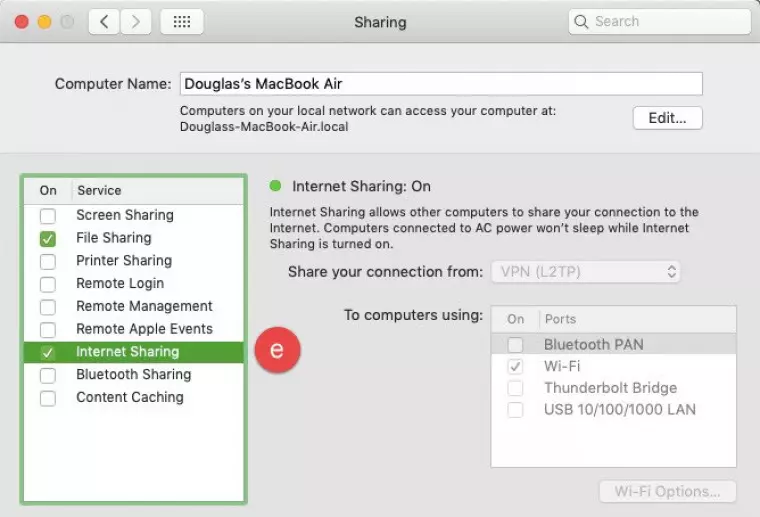Click the back navigation arrow
The image size is (760, 517).
[x=105, y=22]
